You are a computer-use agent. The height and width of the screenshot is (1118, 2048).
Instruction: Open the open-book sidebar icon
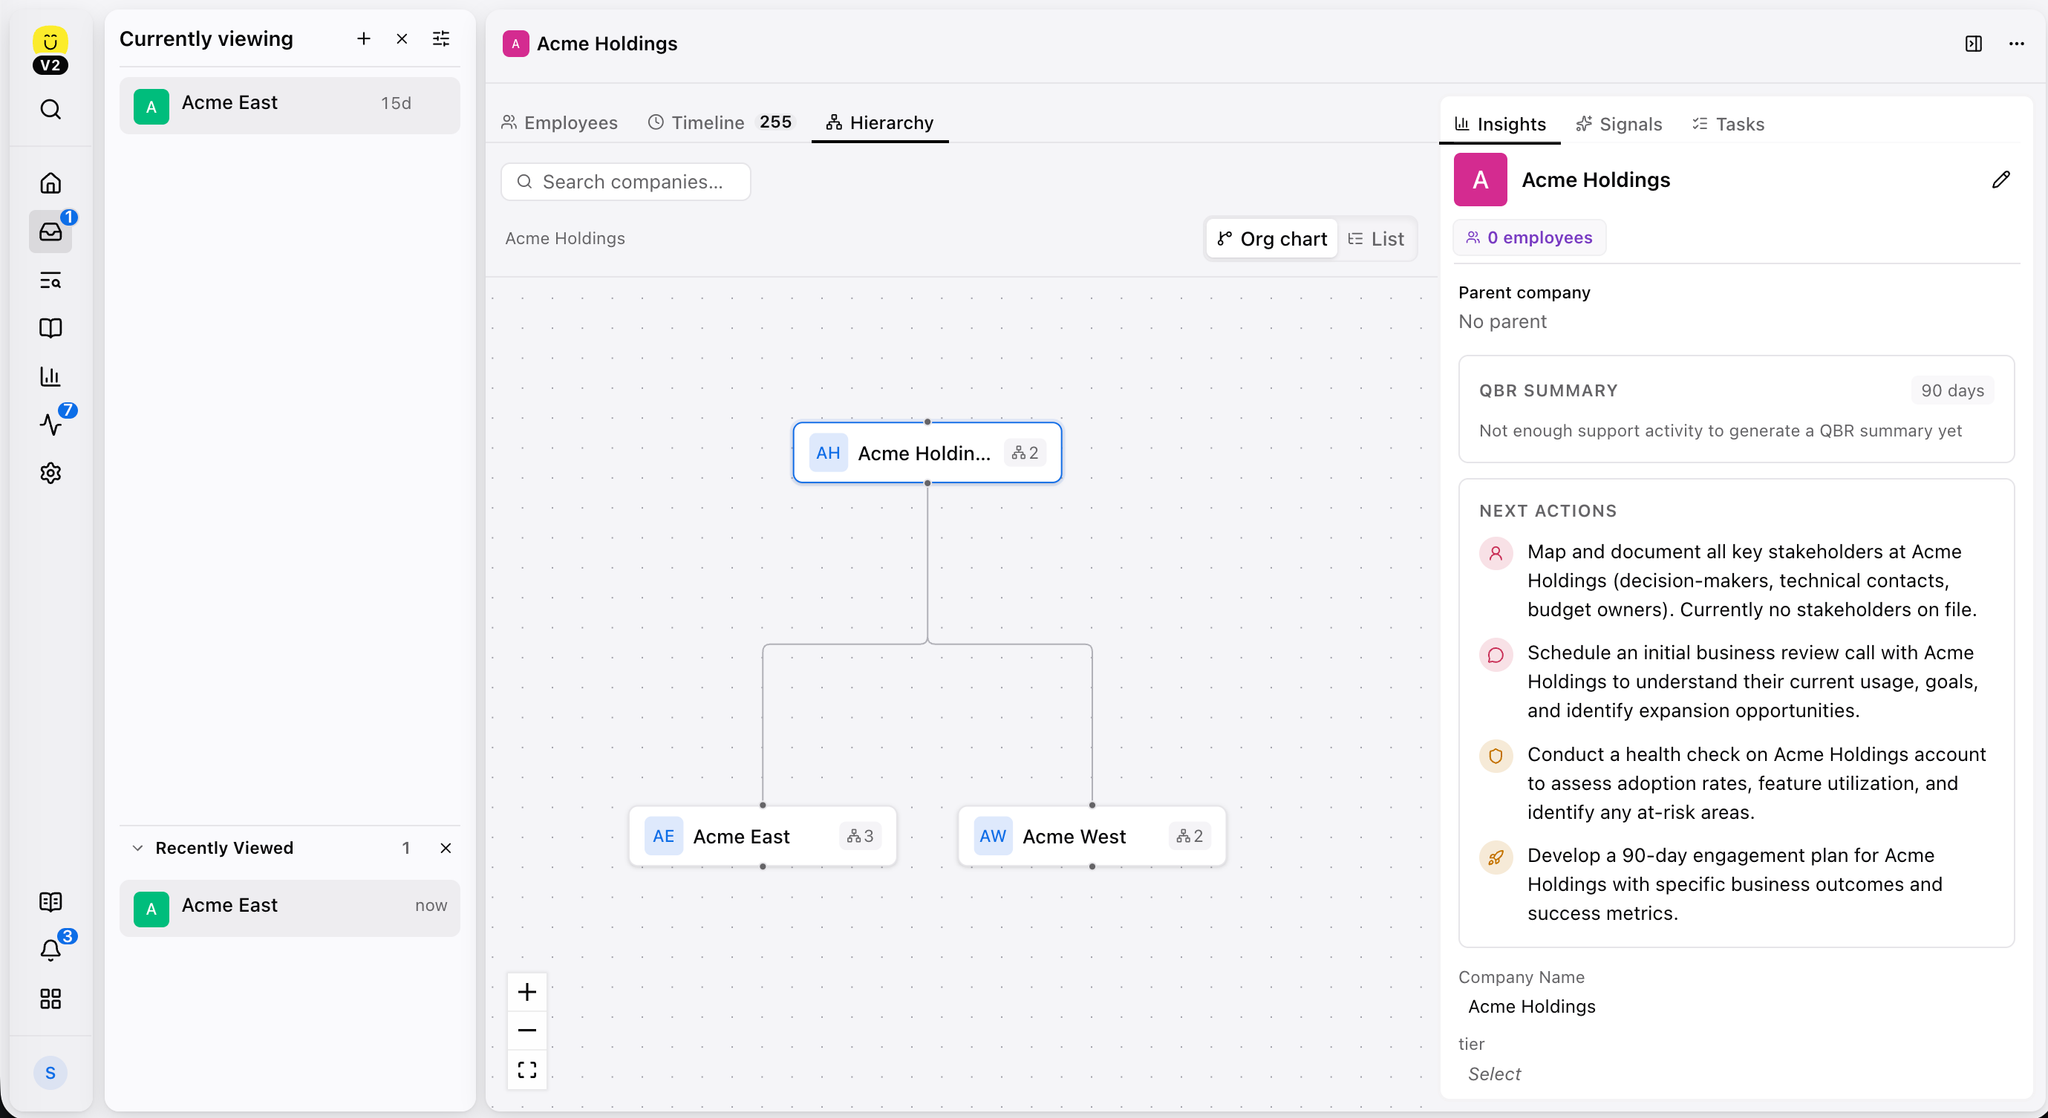[x=51, y=328]
